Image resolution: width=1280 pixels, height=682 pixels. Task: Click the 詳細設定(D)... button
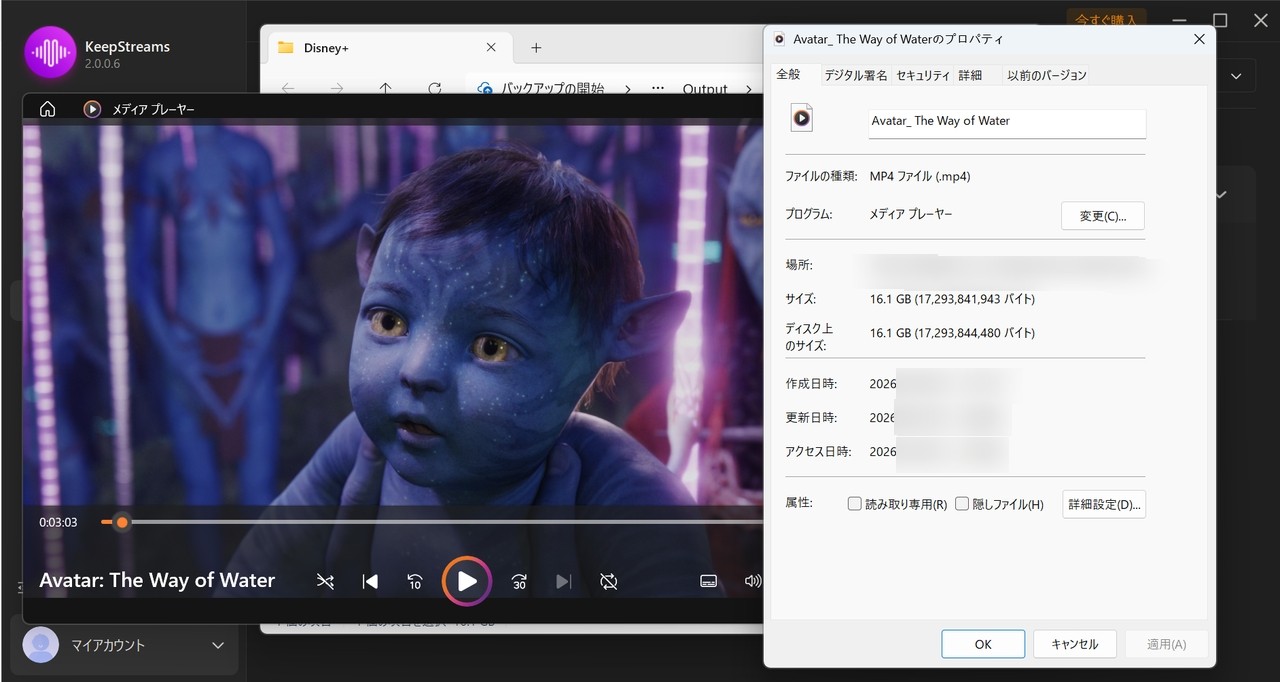click(1103, 505)
